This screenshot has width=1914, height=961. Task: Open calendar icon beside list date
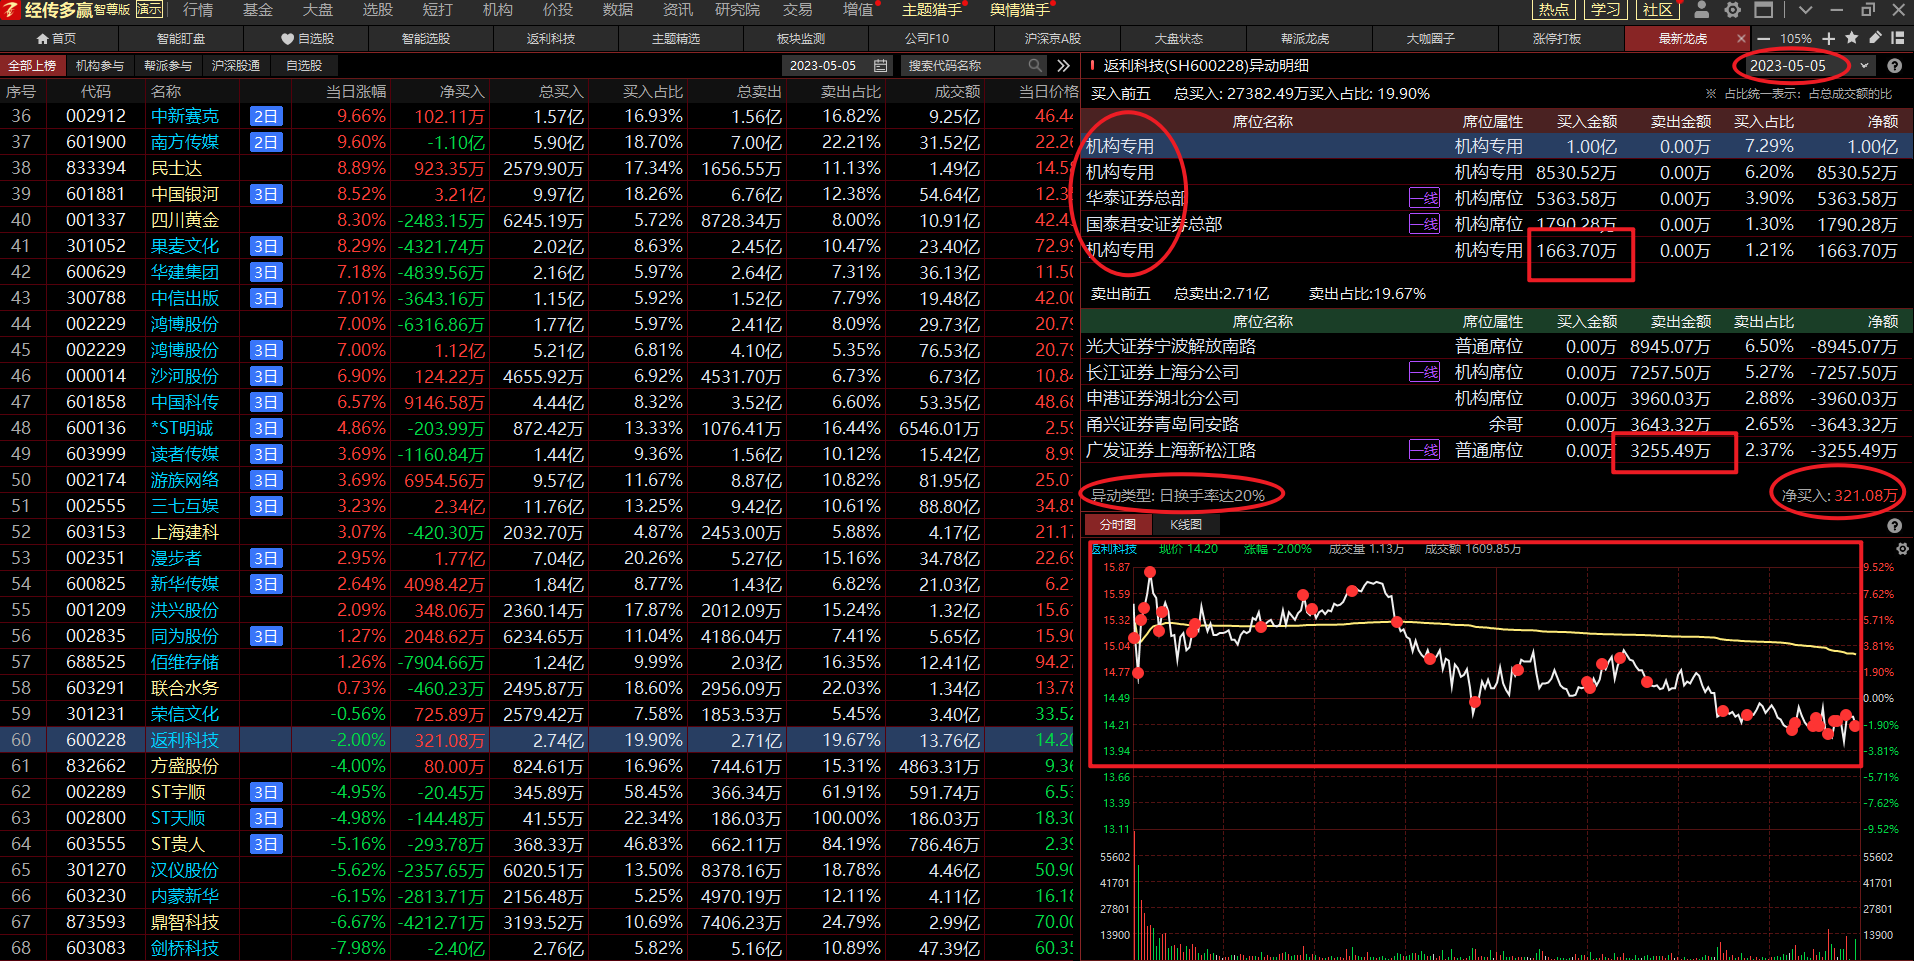tap(880, 65)
